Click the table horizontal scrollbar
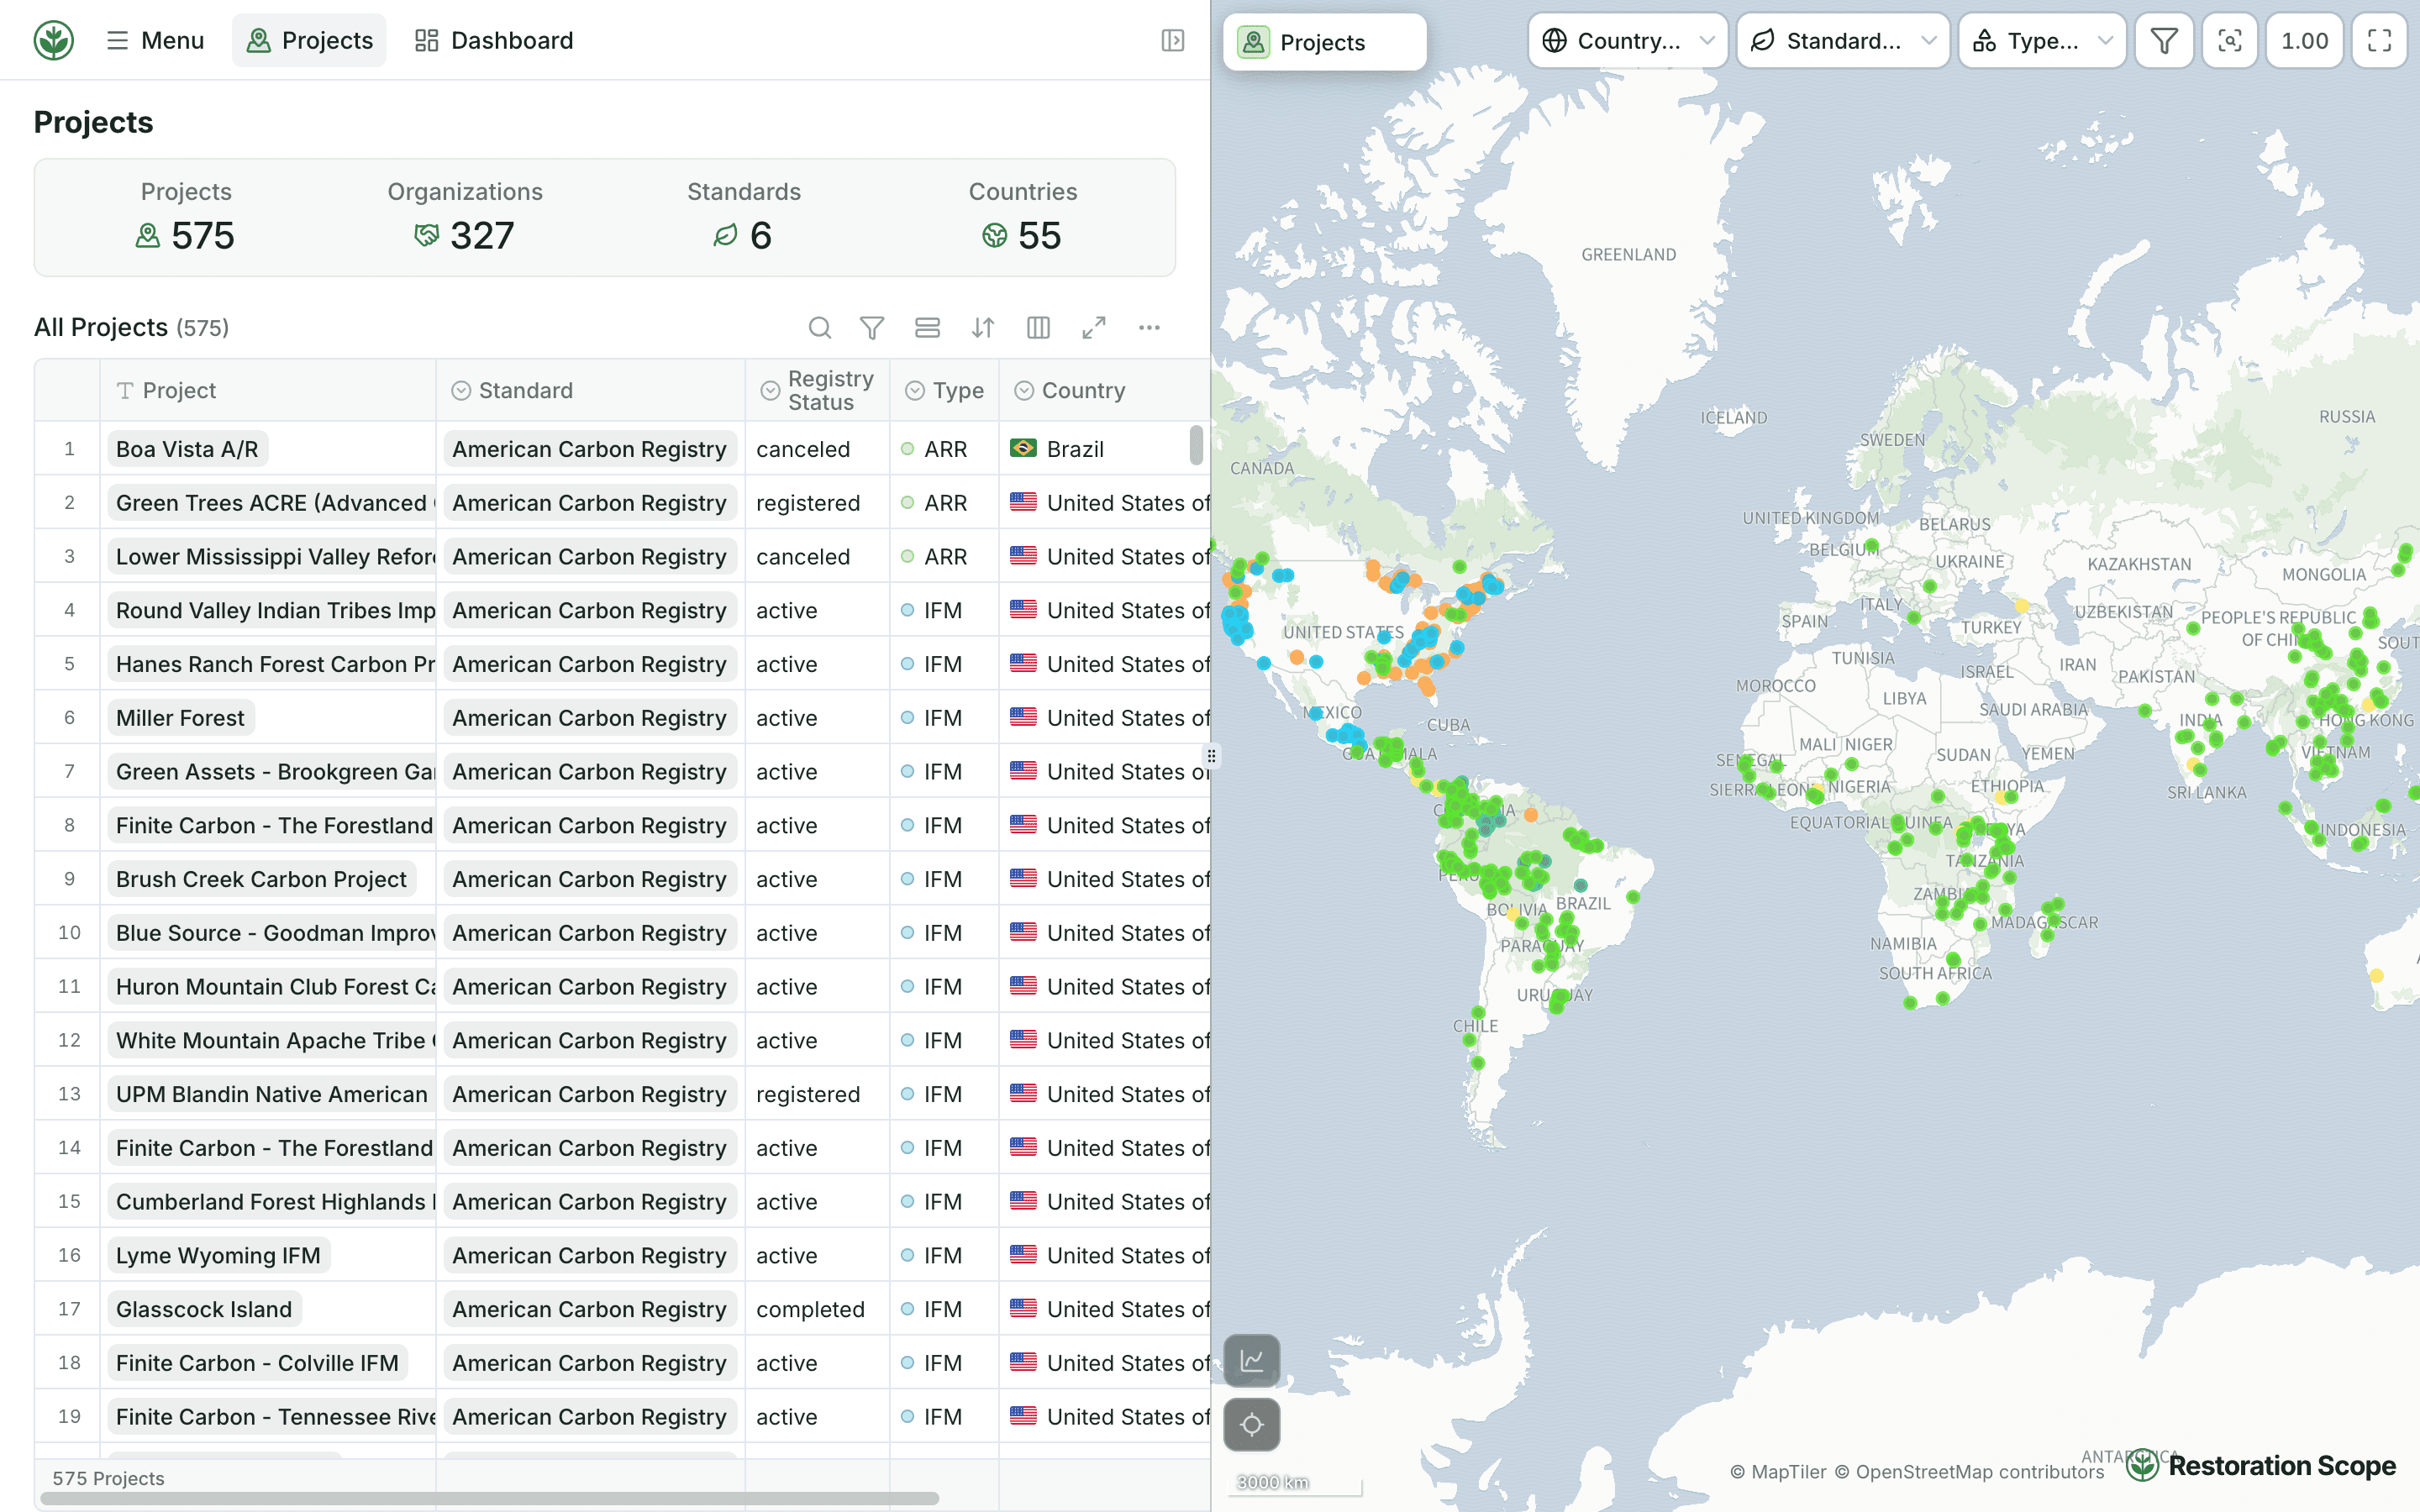This screenshot has height=1512, width=2420. point(489,1498)
